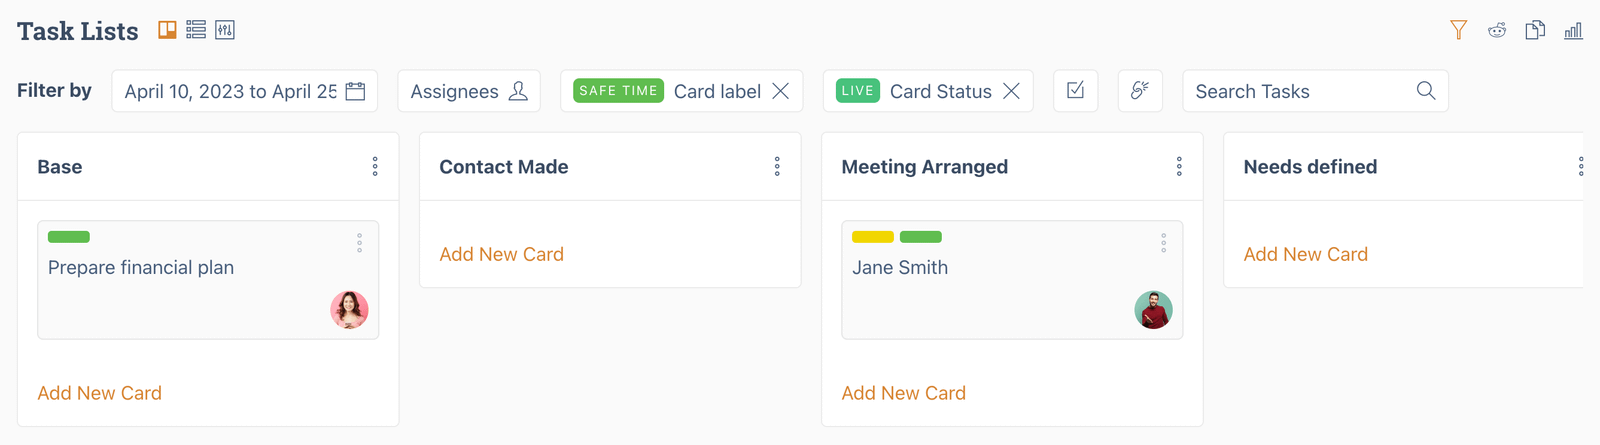Open the sliders settings view icon
This screenshot has width=1600, height=445.
point(225,30)
